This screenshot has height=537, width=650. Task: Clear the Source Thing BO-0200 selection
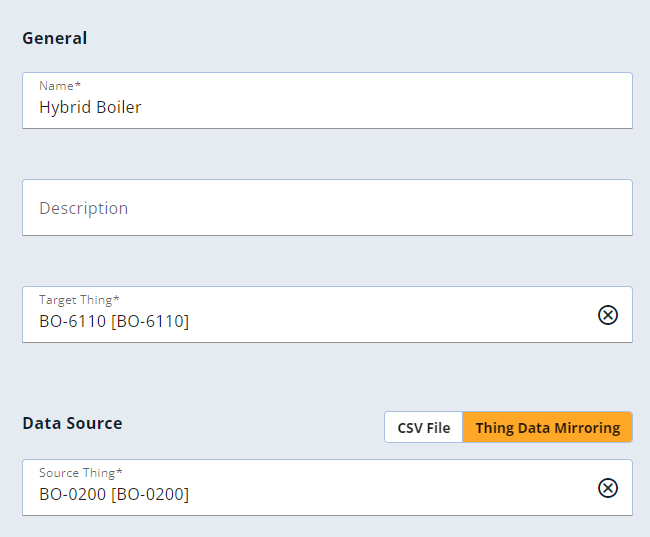point(608,488)
